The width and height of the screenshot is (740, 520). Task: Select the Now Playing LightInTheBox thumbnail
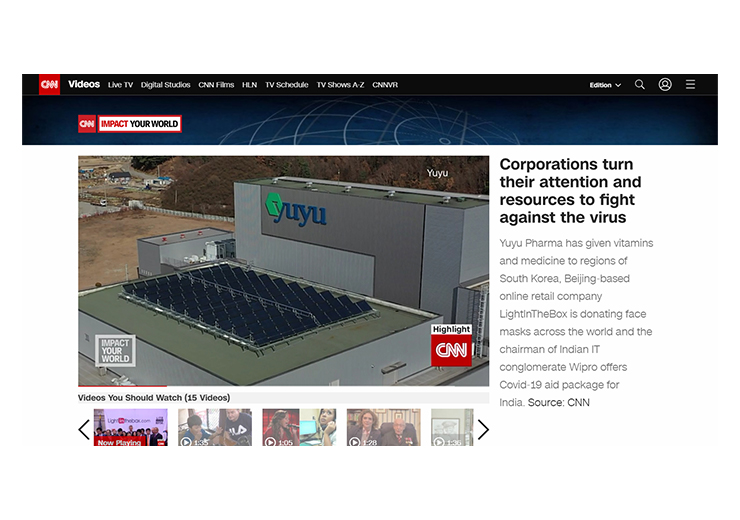coord(131,427)
